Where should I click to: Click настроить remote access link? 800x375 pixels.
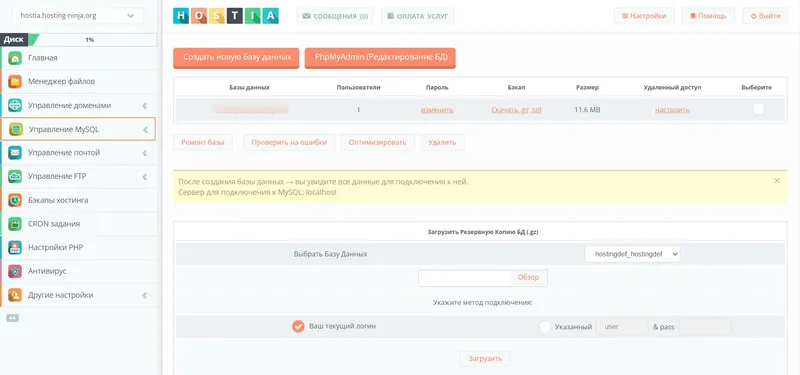click(672, 110)
